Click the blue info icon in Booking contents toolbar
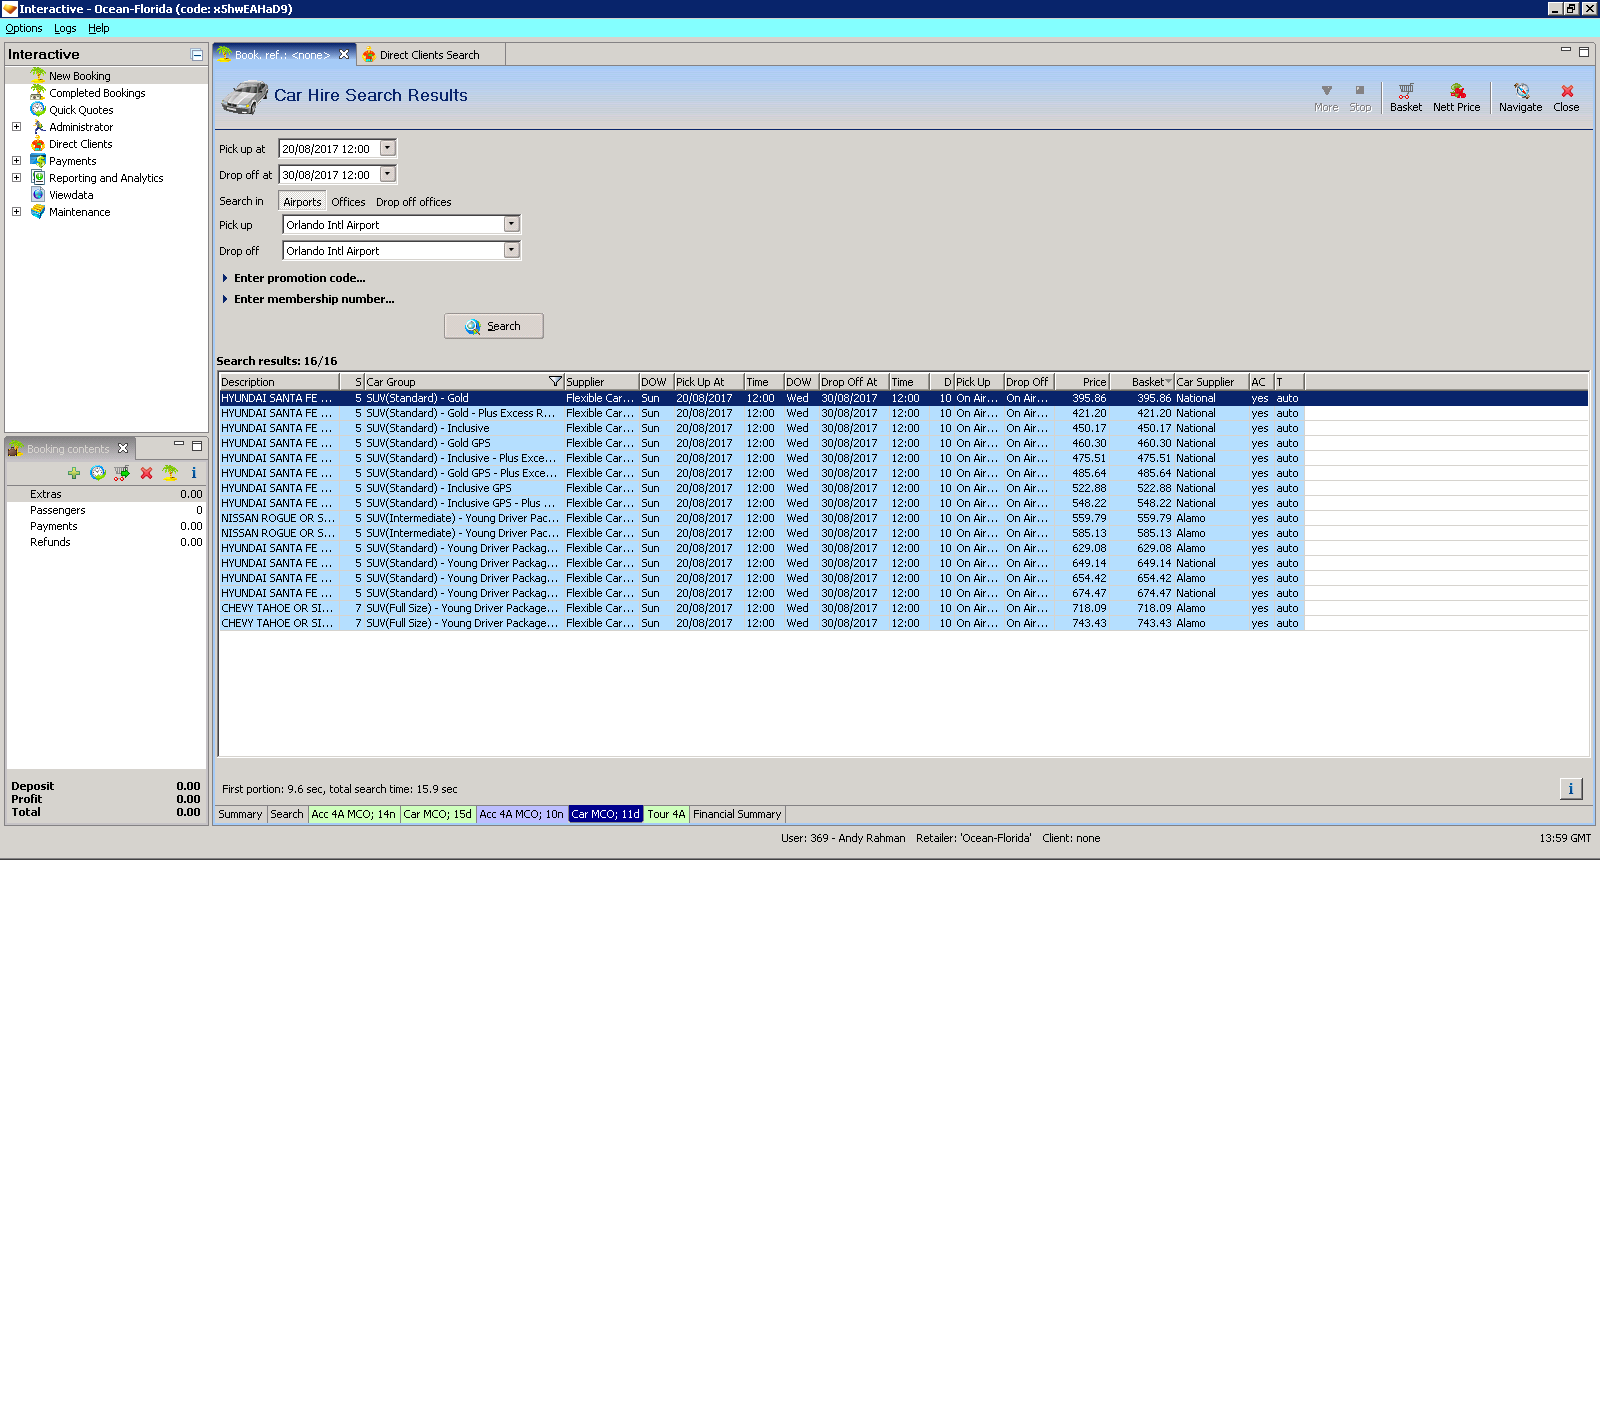Screen dimensions: 1600x1401 (x=194, y=473)
